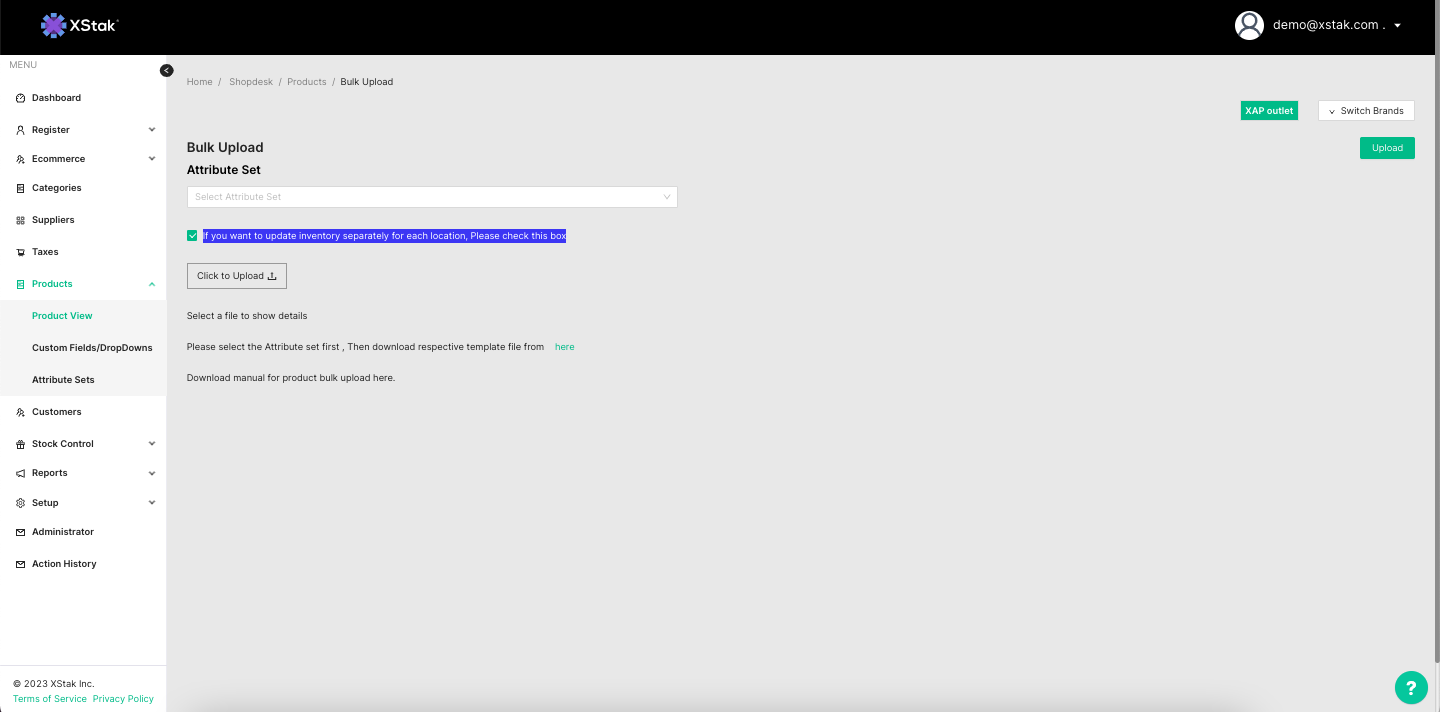Click the user avatar icon
This screenshot has width=1440, height=712.
(1249, 26)
